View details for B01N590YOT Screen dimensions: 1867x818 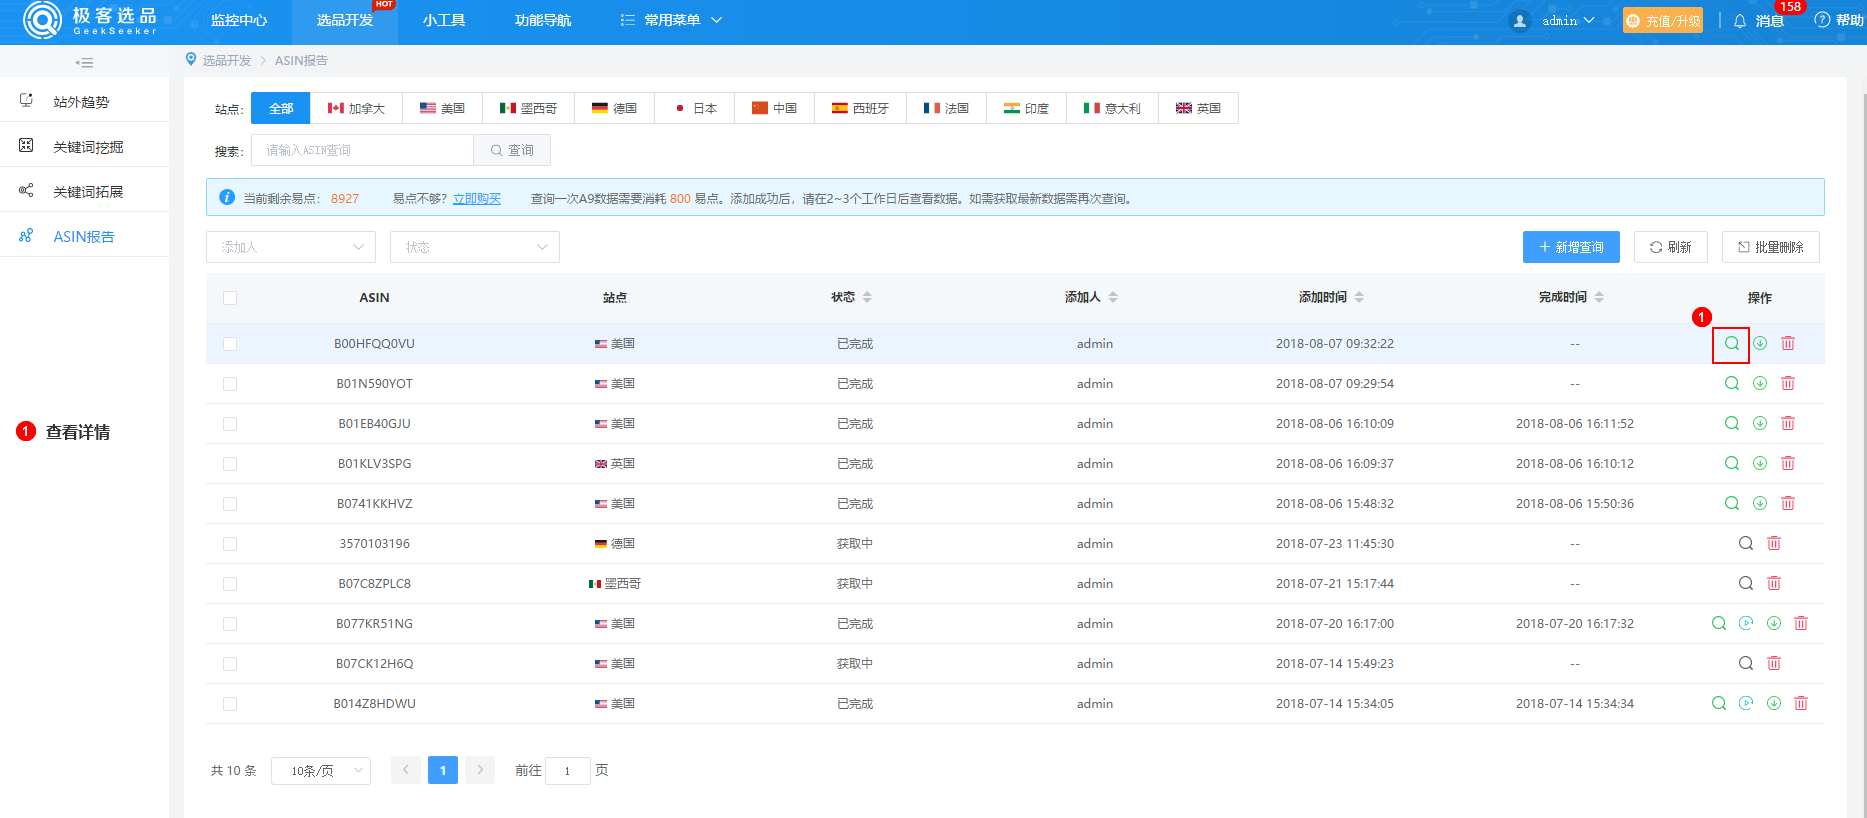[1732, 383]
